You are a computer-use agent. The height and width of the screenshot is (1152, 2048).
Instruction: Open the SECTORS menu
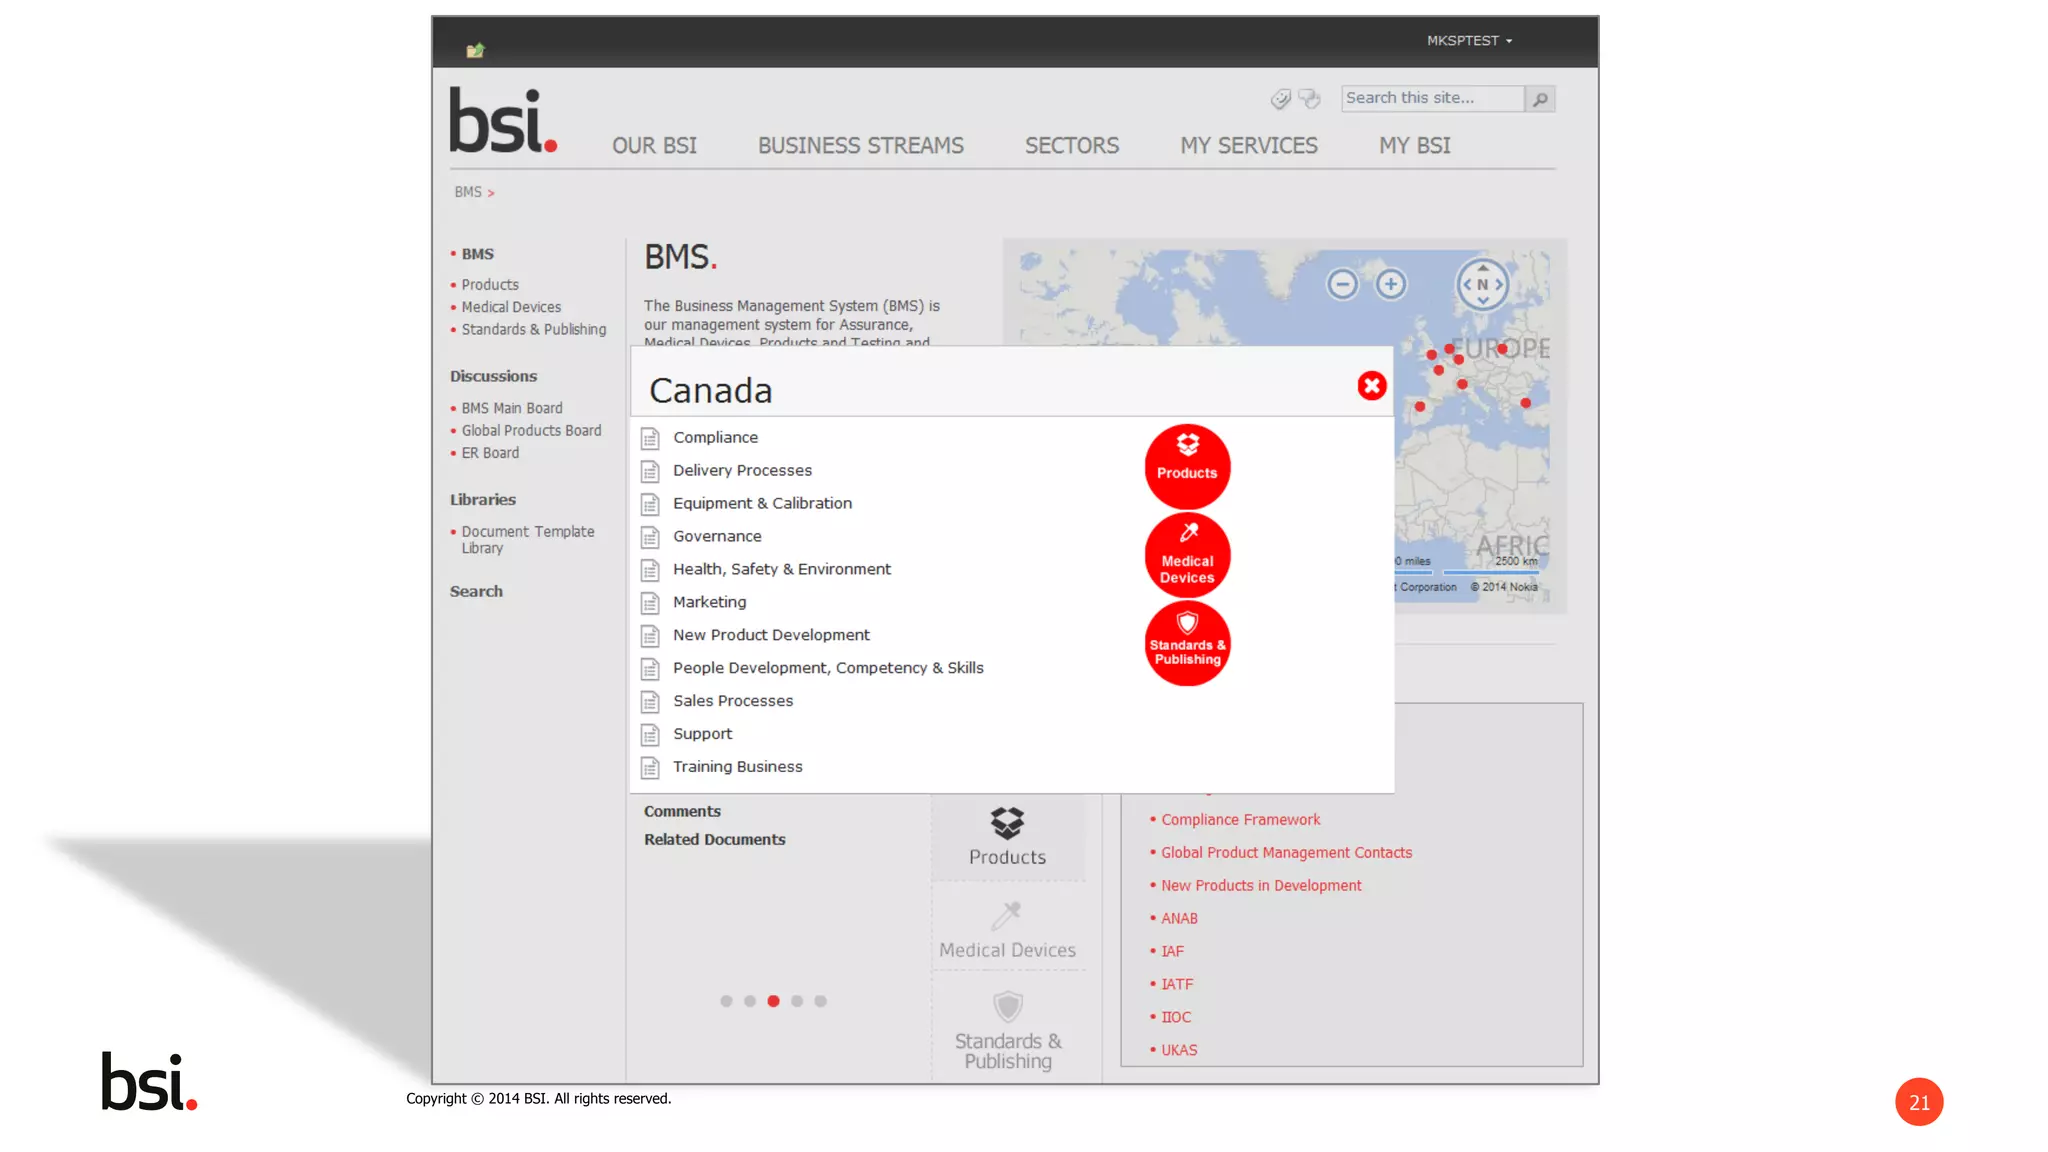click(1072, 146)
